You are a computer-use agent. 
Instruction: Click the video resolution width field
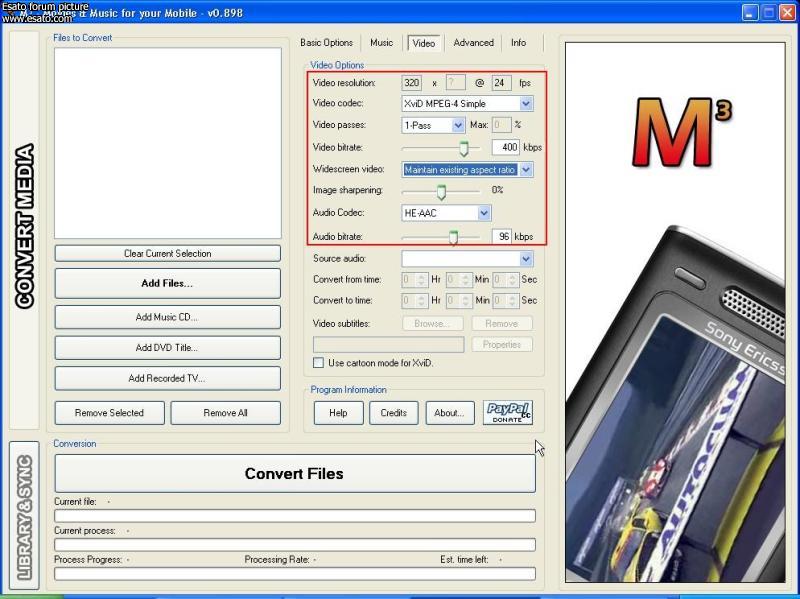[x=412, y=83]
